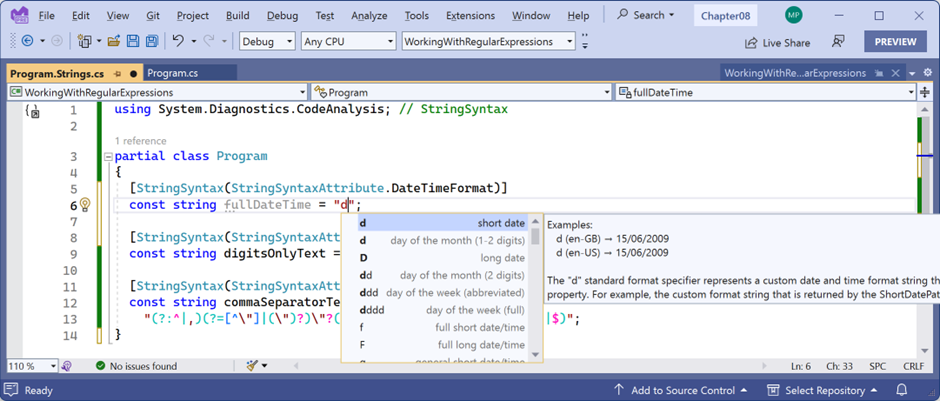
Task: Click the Open File folder icon
Action: [114, 41]
